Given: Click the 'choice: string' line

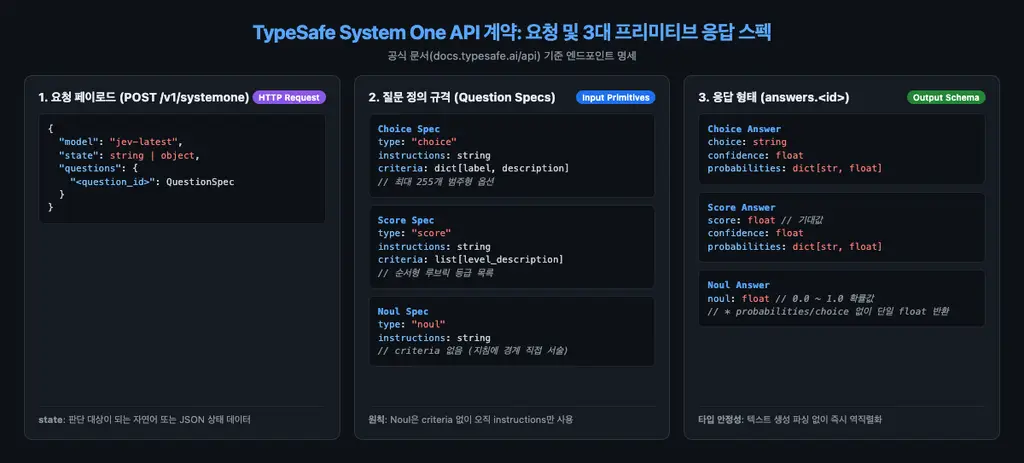Looking at the screenshot, I should pyautogui.click(x=747, y=142).
